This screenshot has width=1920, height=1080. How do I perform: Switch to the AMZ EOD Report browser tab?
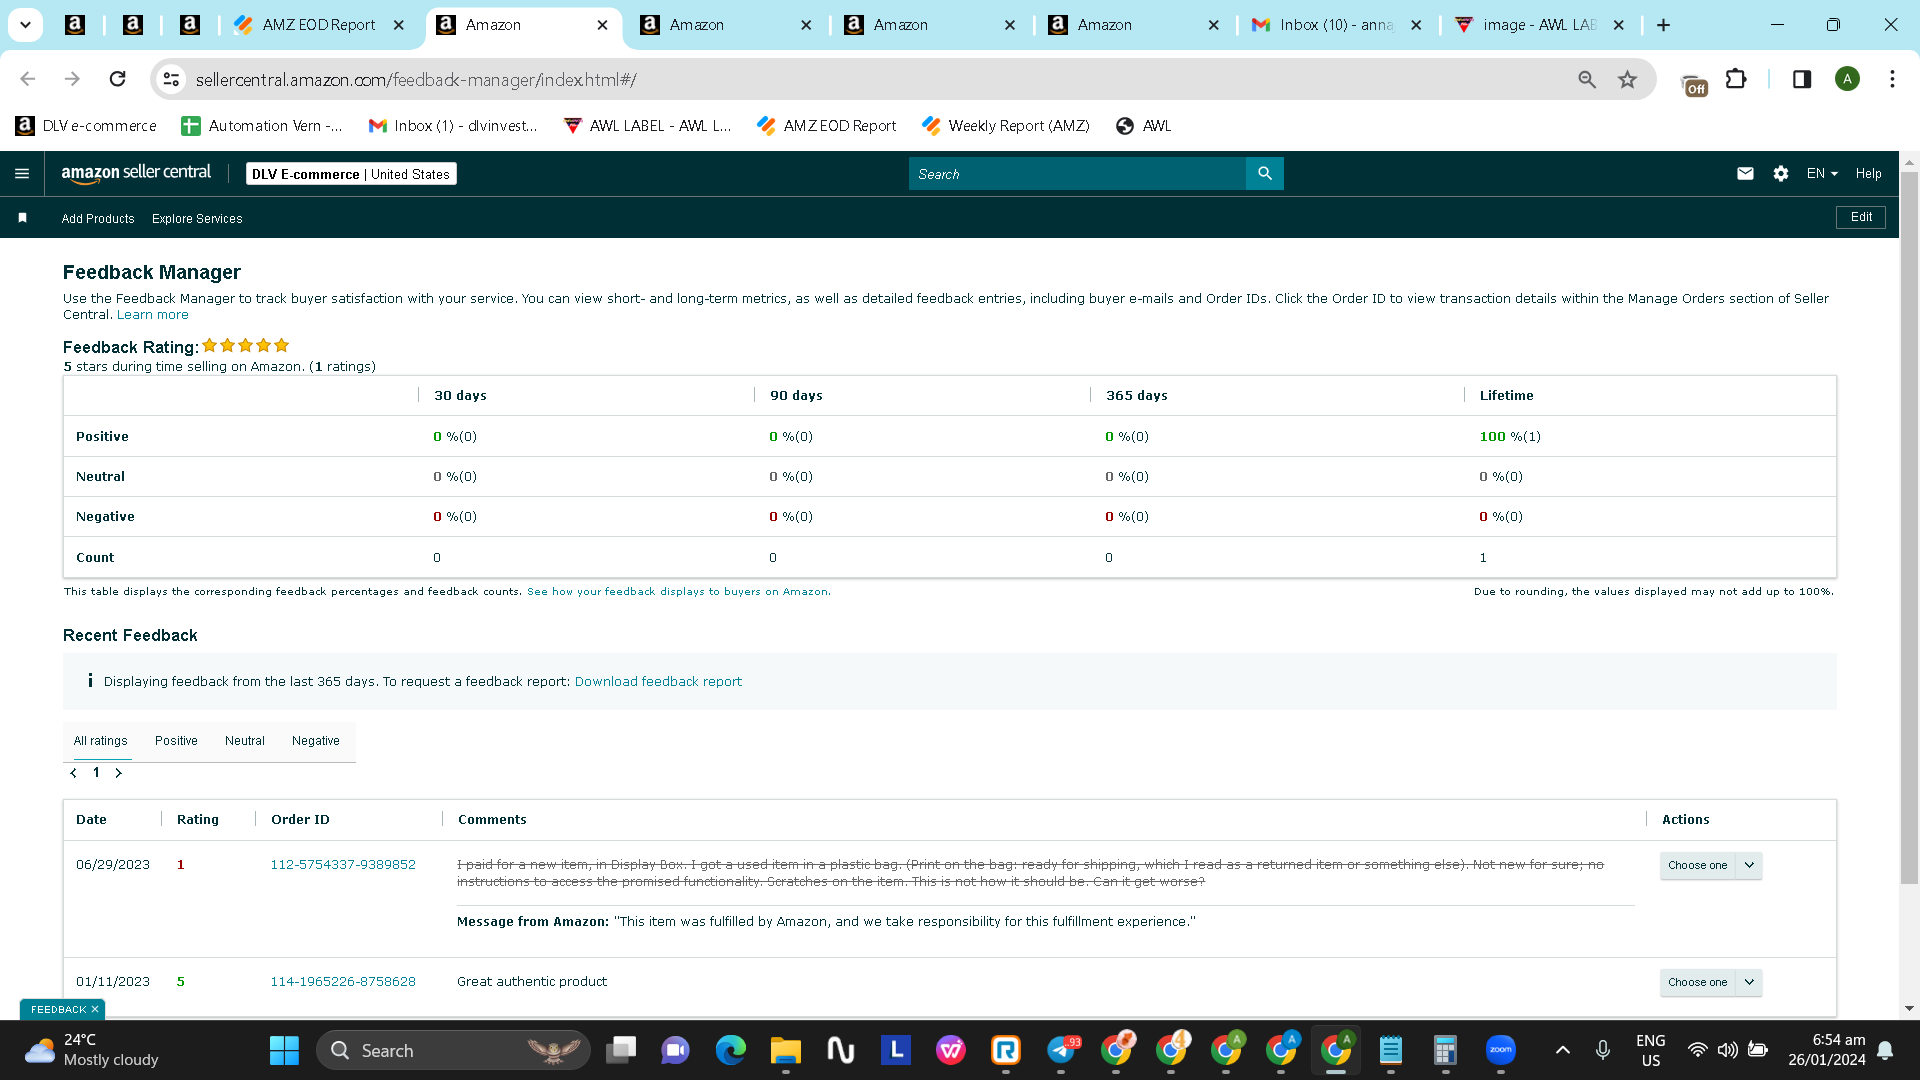pyautogui.click(x=319, y=25)
